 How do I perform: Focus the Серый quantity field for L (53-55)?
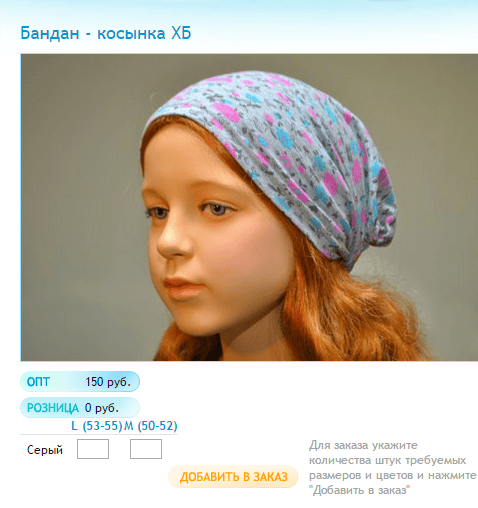[x=93, y=449]
